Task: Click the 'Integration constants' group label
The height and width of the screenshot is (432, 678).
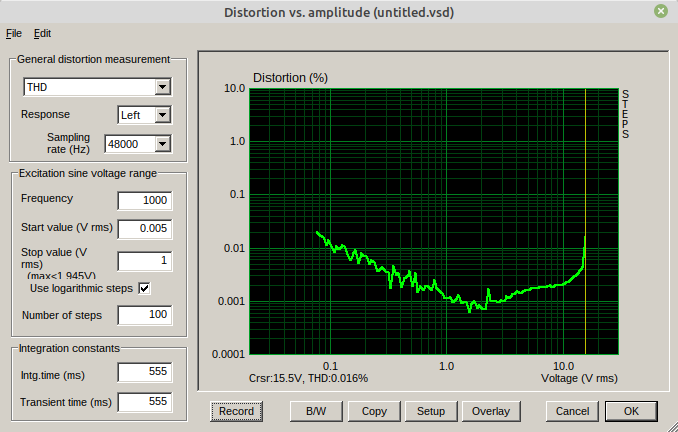Action: click(x=69, y=349)
